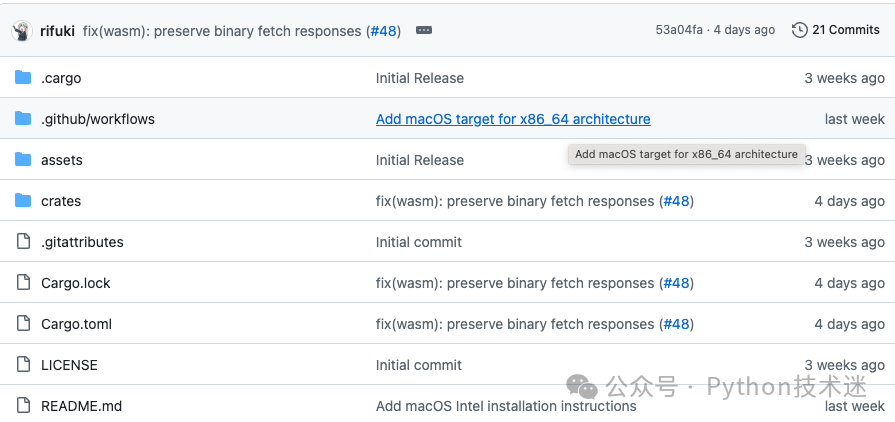Select '4 days ago' in Cargo.toml row
The image size is (895, 422).
click(849, 324)
